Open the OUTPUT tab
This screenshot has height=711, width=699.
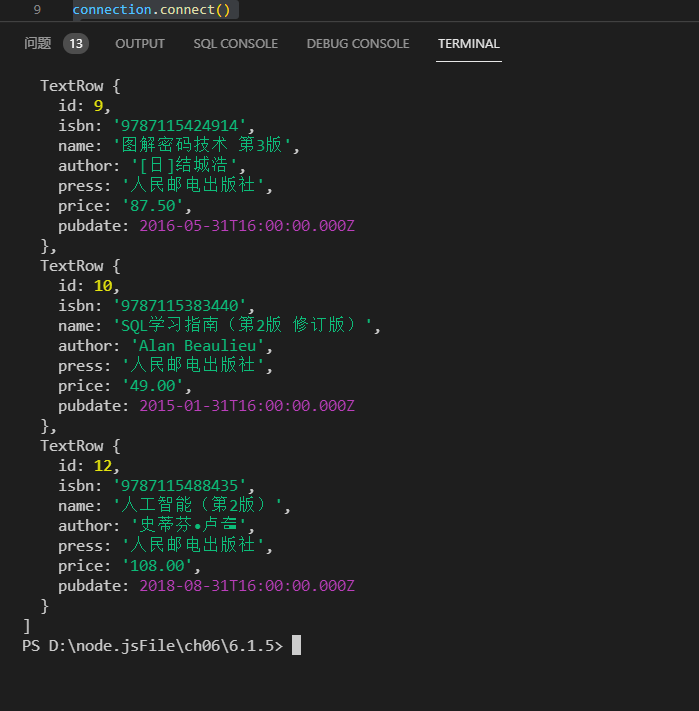(140, 43)
